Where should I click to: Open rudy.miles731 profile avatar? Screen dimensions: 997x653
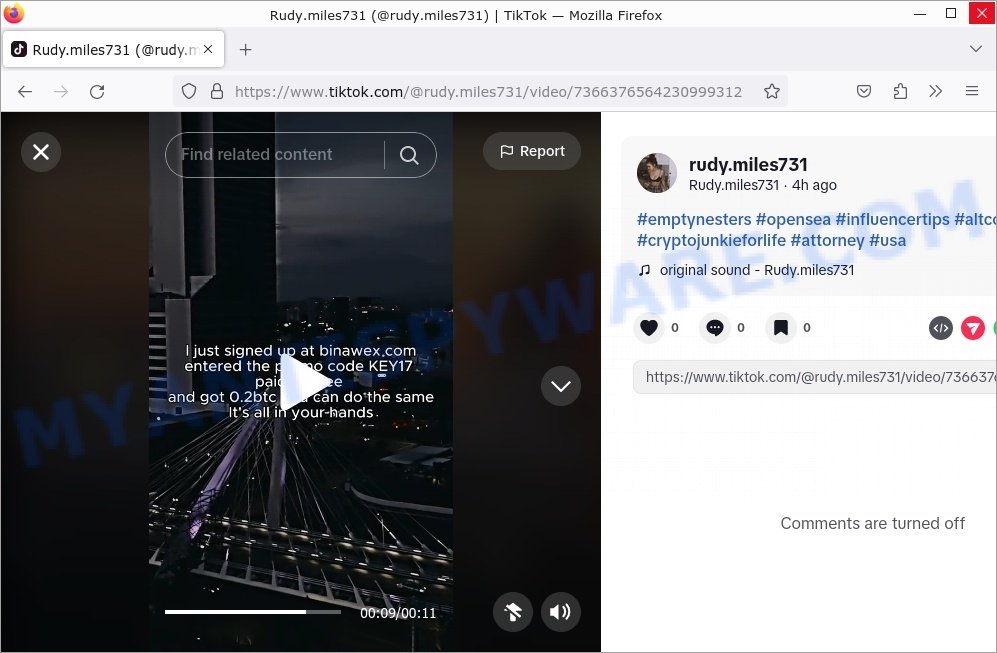click(657, 173)
